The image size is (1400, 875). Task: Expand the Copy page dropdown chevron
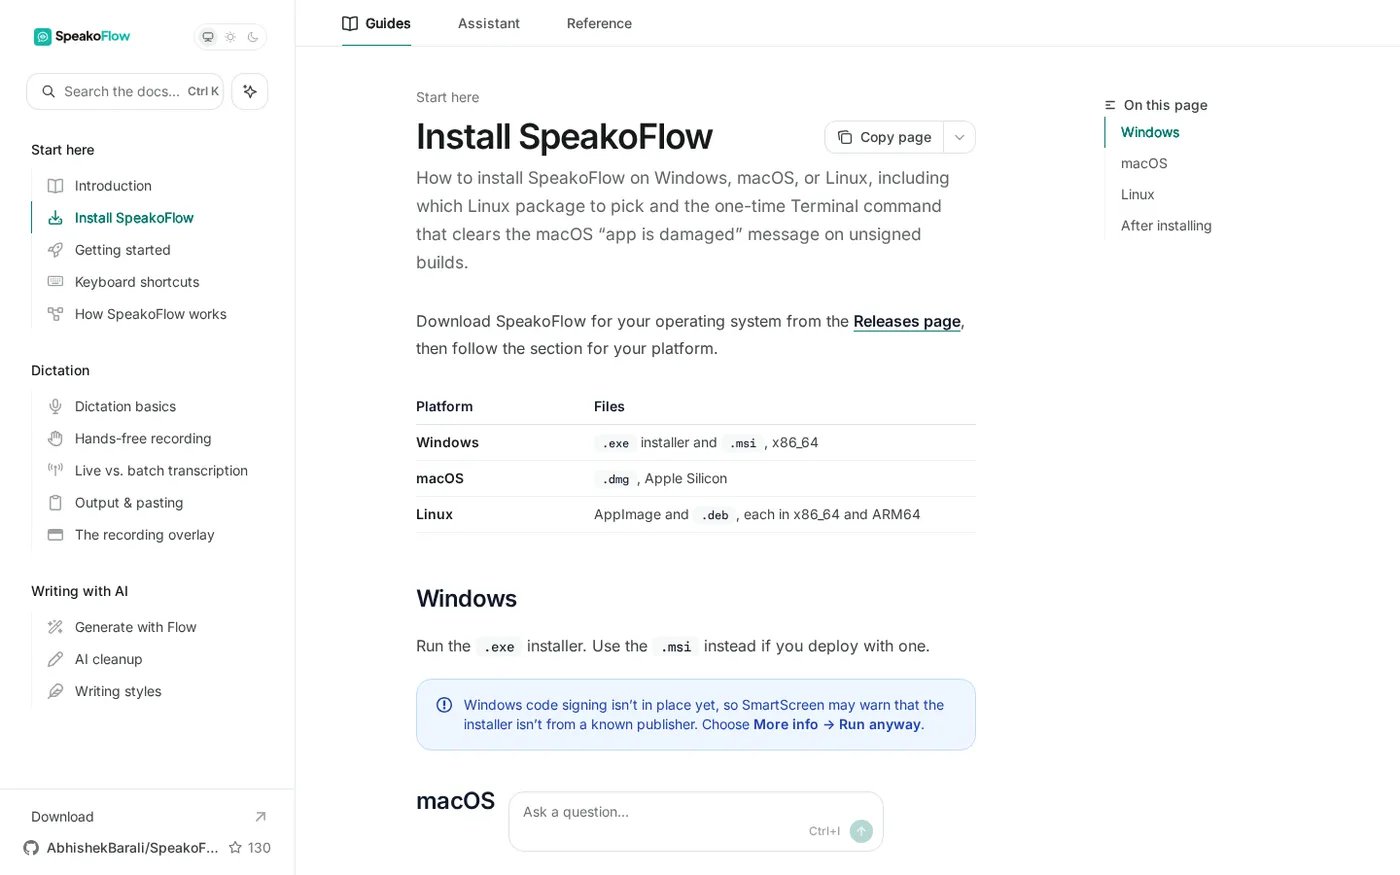click(959, 137)
